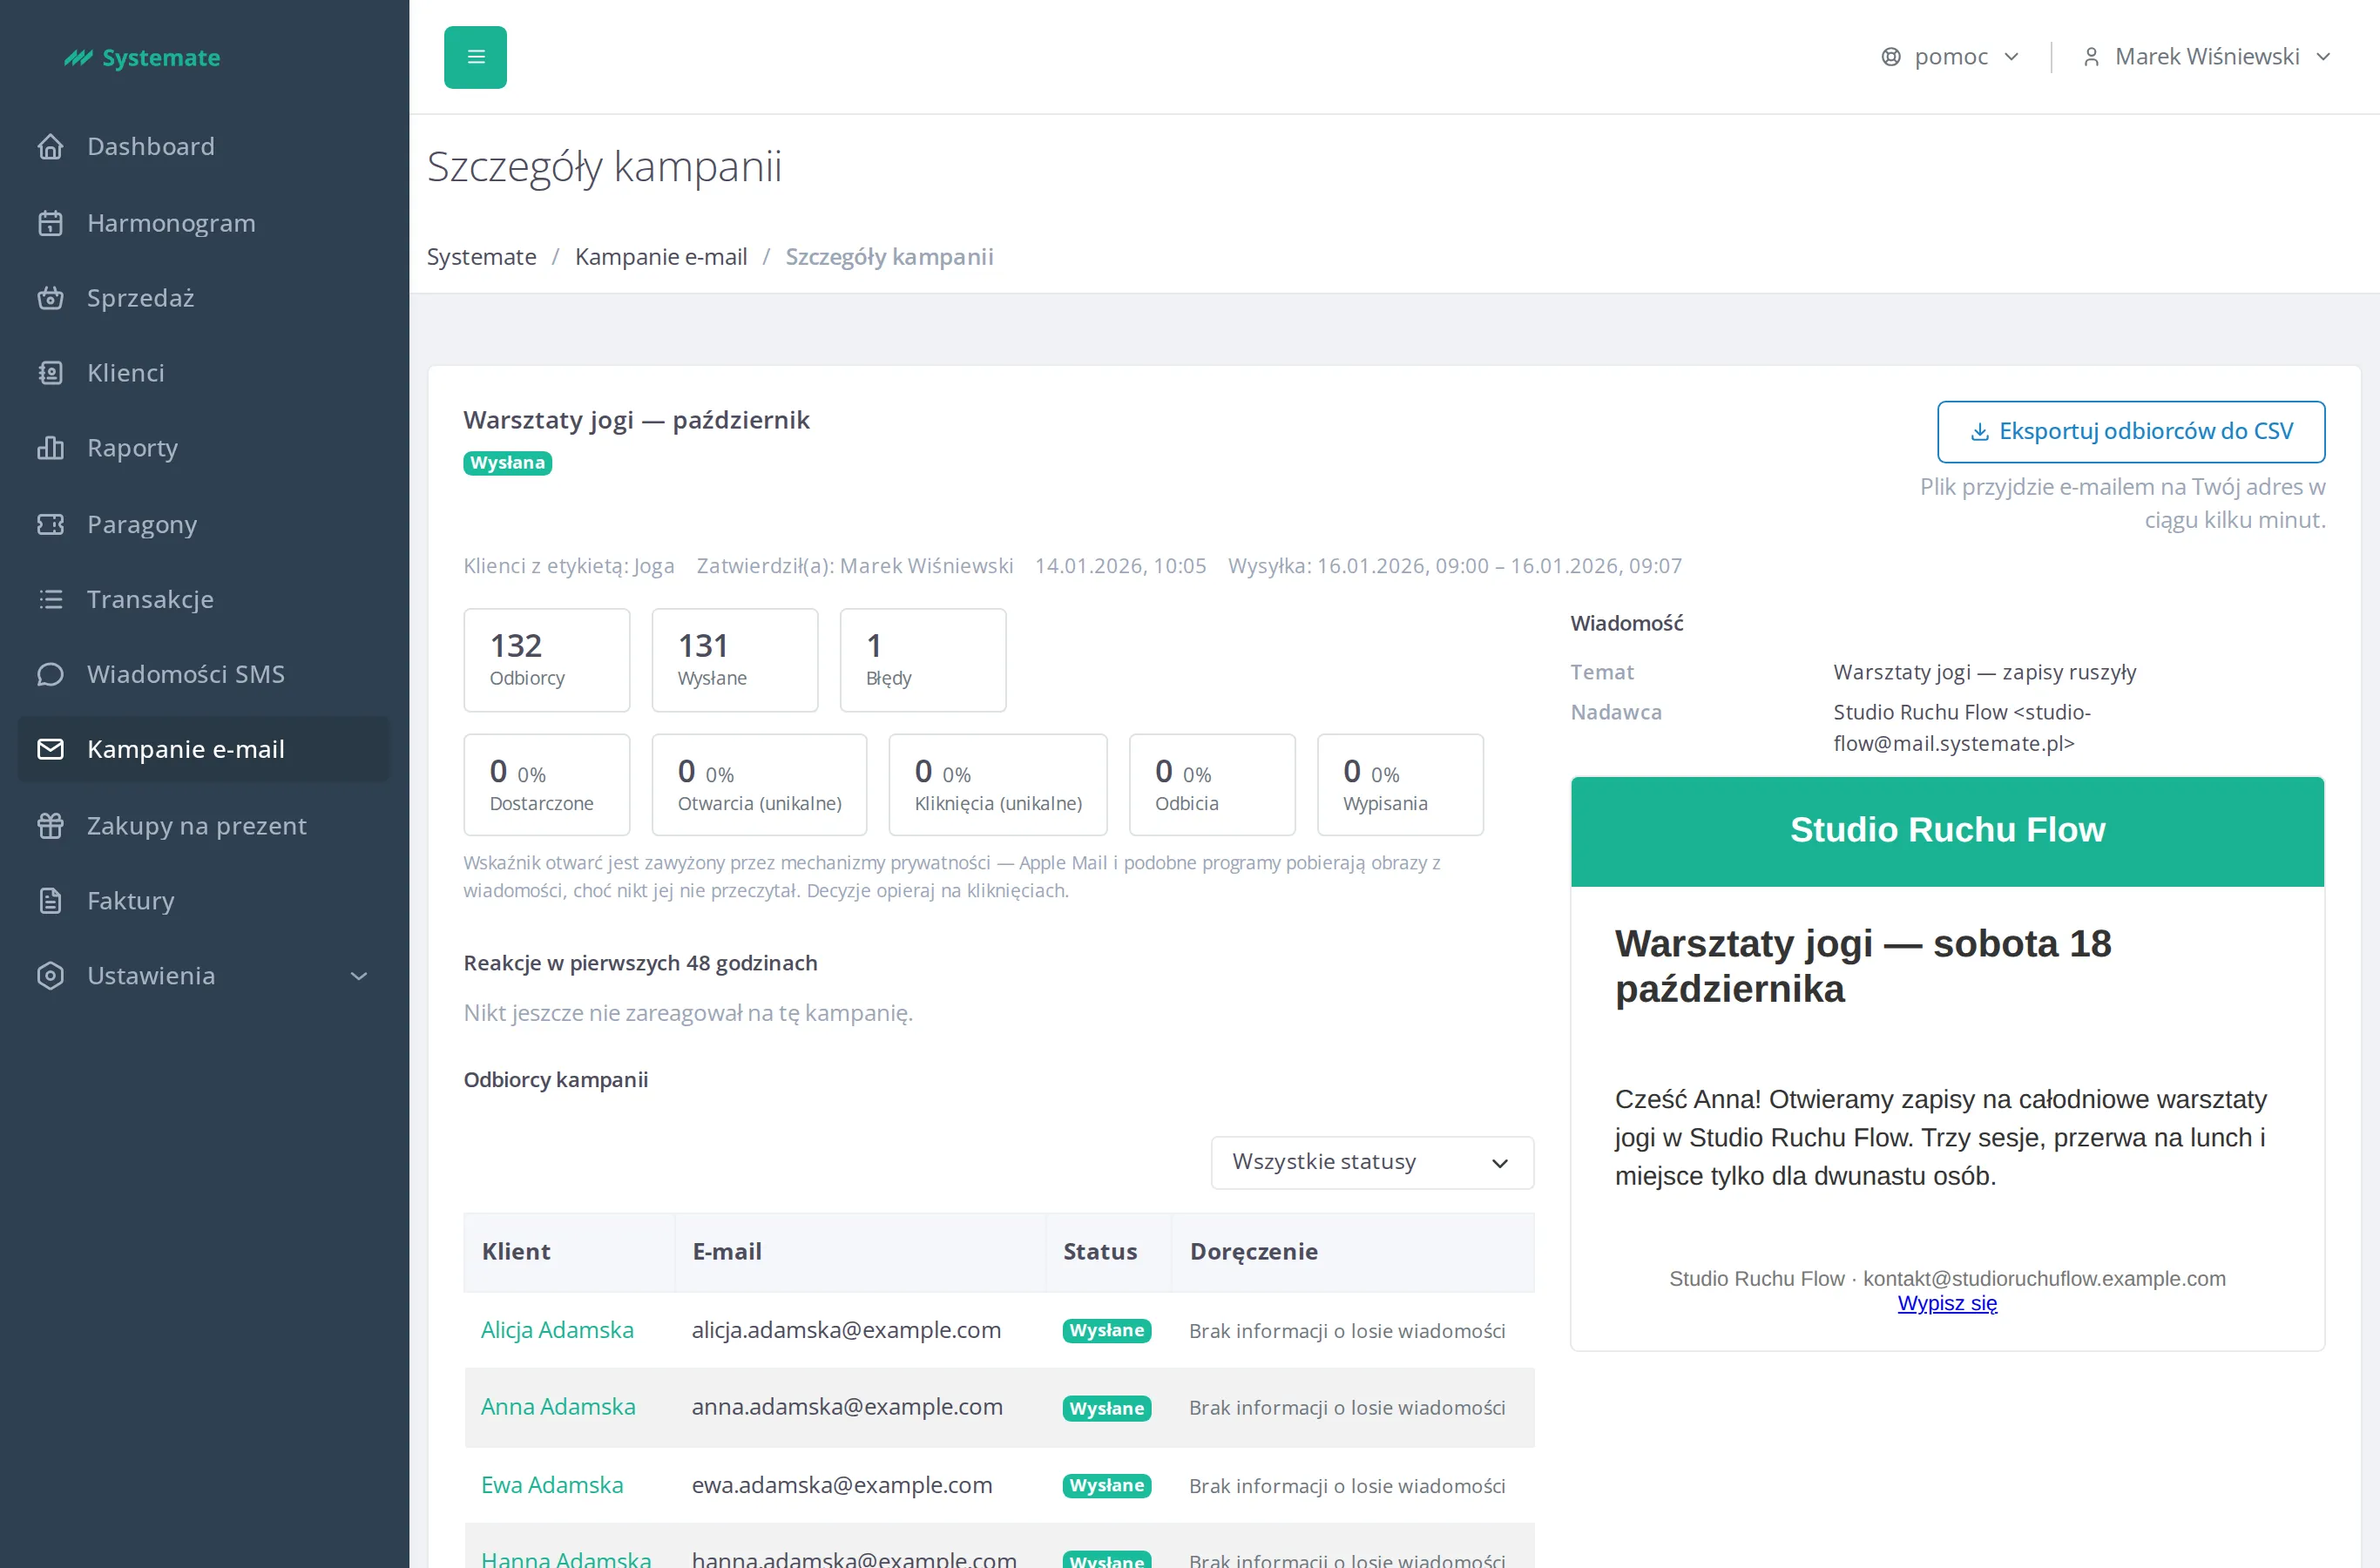
Task: Click the Systemate logo in sidebar
Action: [x=142, y=58]
